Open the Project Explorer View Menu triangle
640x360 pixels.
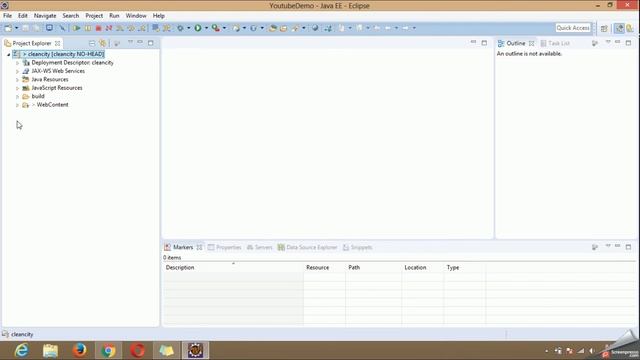click(x=130, y=42)
